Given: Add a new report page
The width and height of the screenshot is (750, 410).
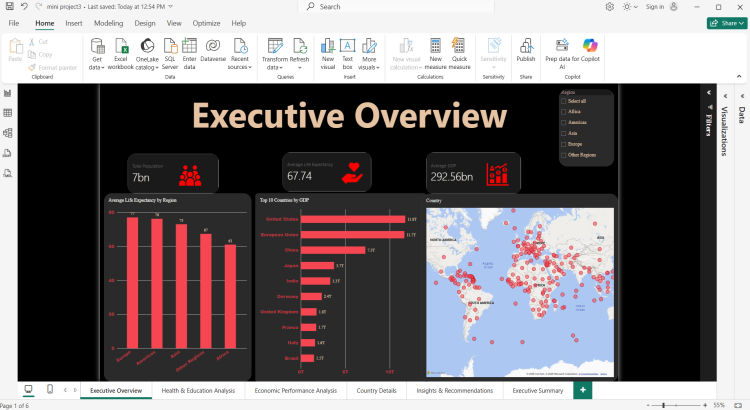Looking at the screenshot, I should [583, 390].
